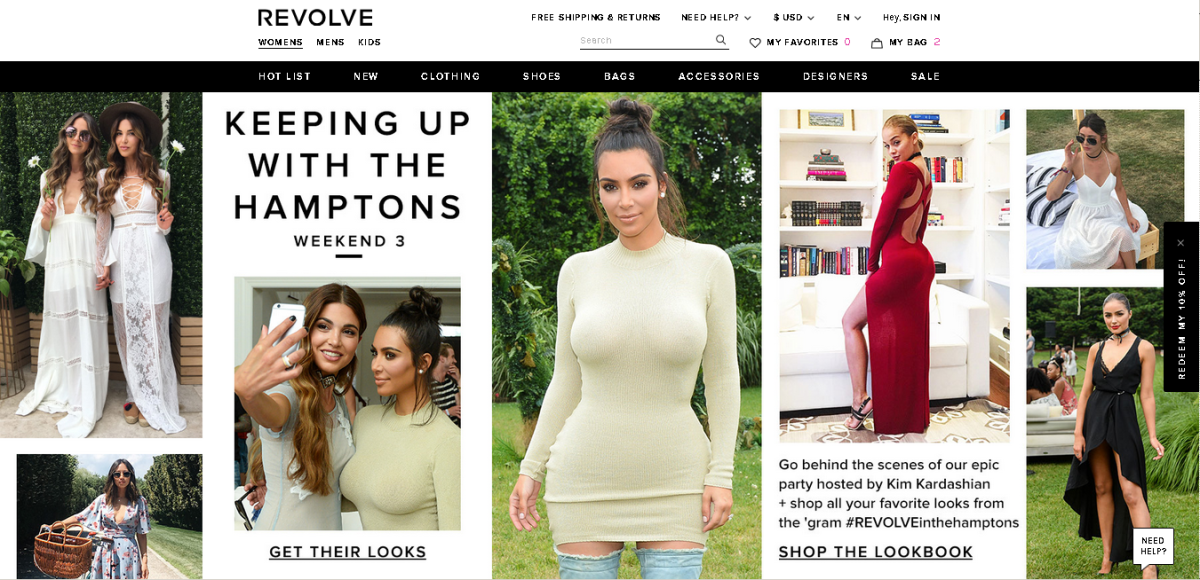Screen dimensions: 1200x580
Task: Open the Need Help chat bubble
Action: coord(1153,547)
